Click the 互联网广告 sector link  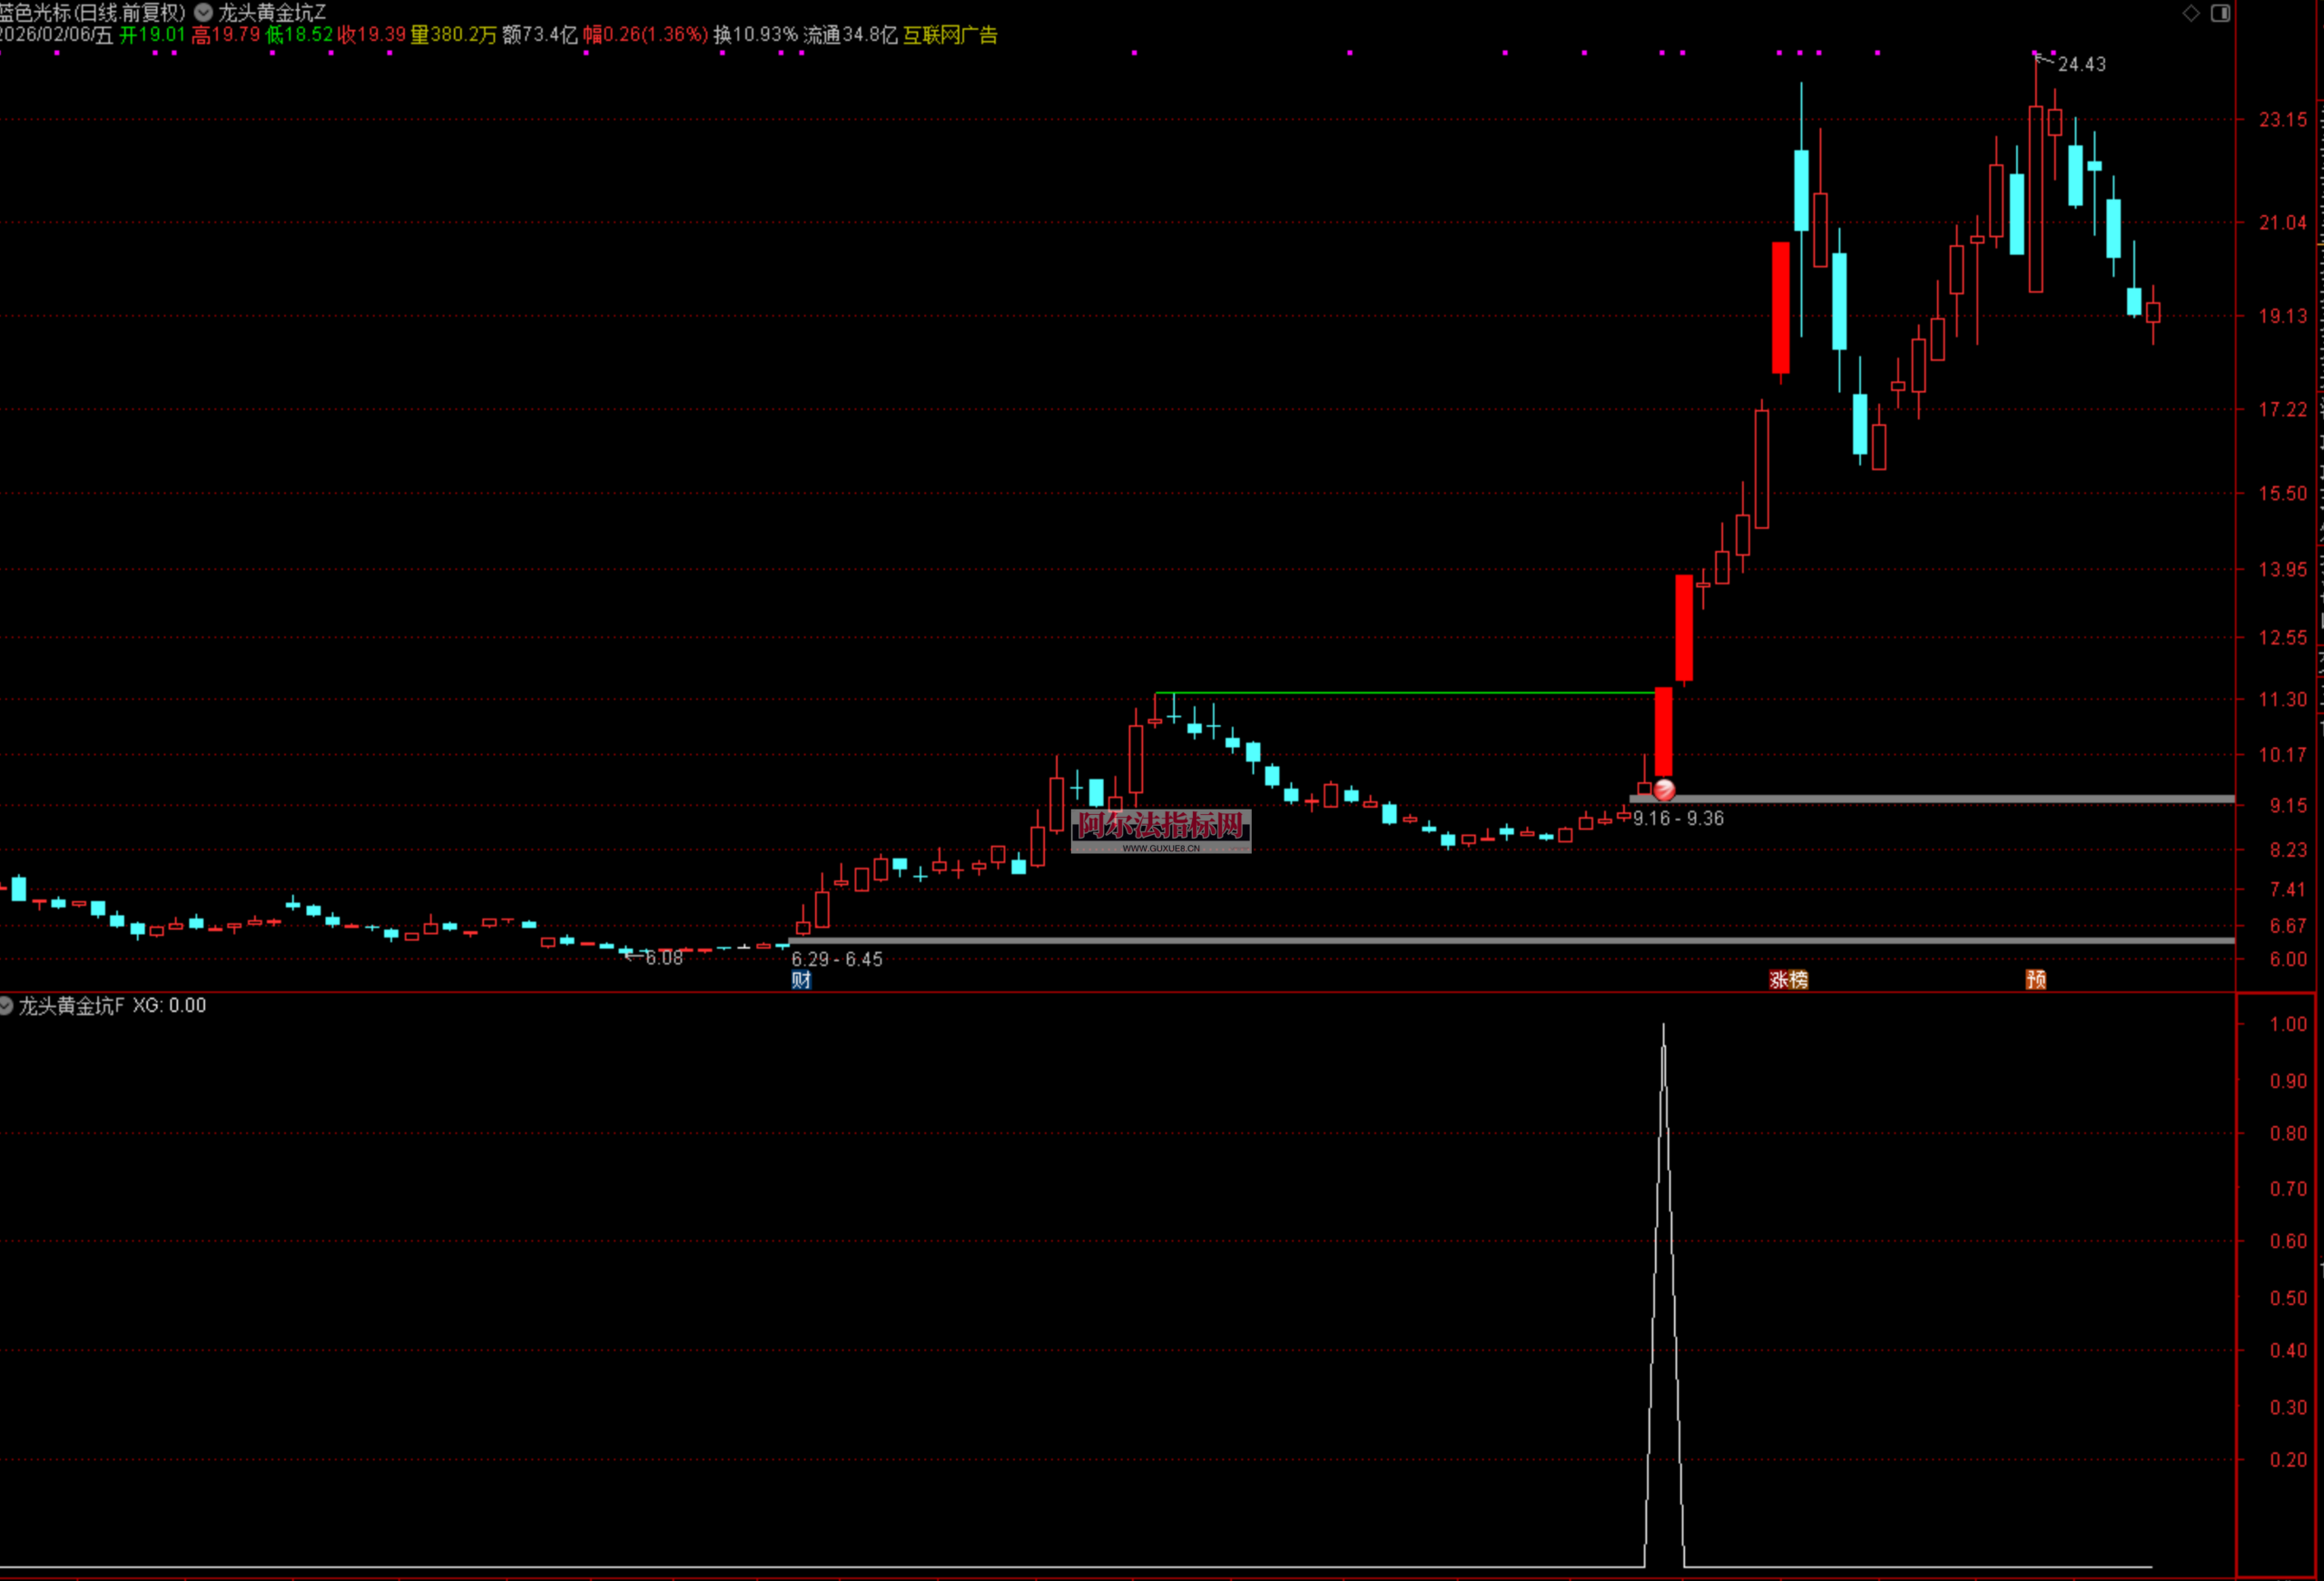pyautogui.click(x=950, y=35)
